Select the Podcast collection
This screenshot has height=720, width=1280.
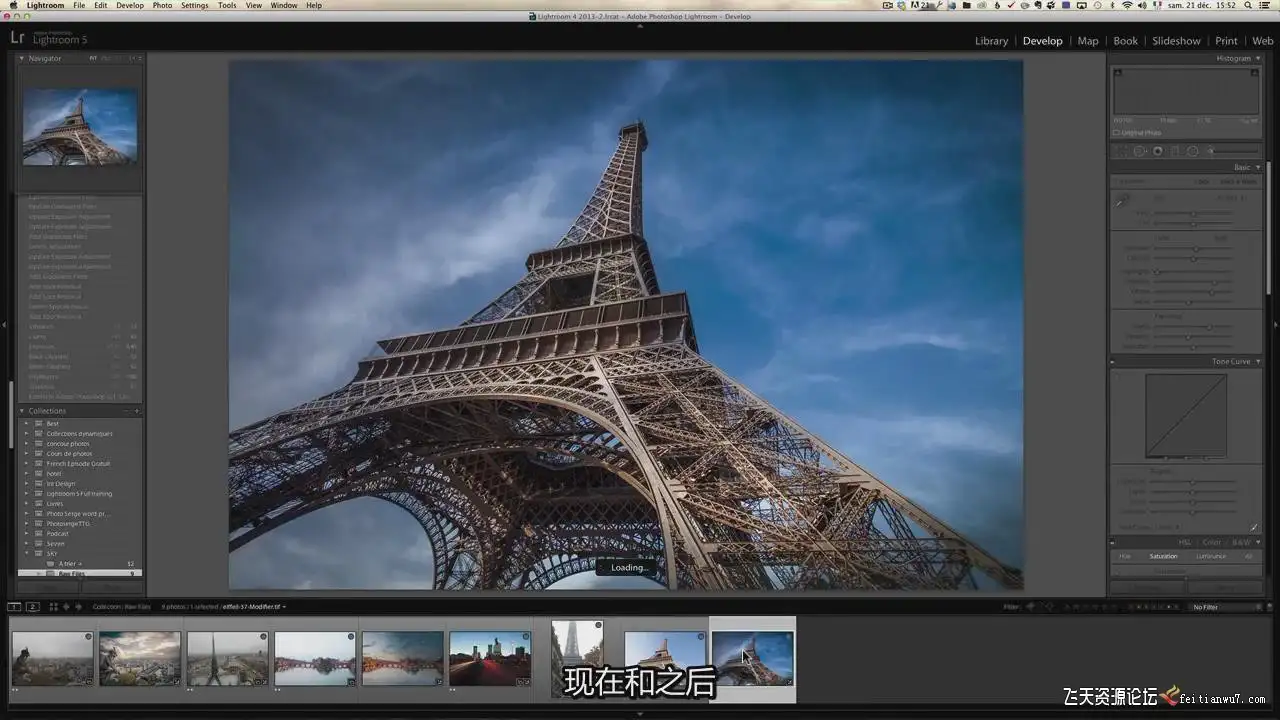tap(58, 534)
